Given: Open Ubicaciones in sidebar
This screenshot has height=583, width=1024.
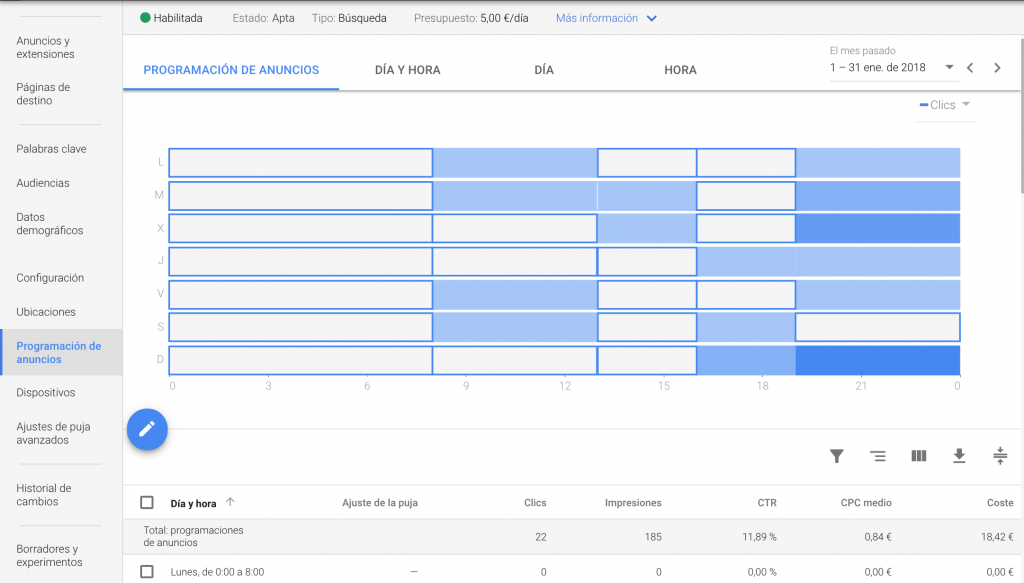Looking at the screenshot, I should pos(46,312).
